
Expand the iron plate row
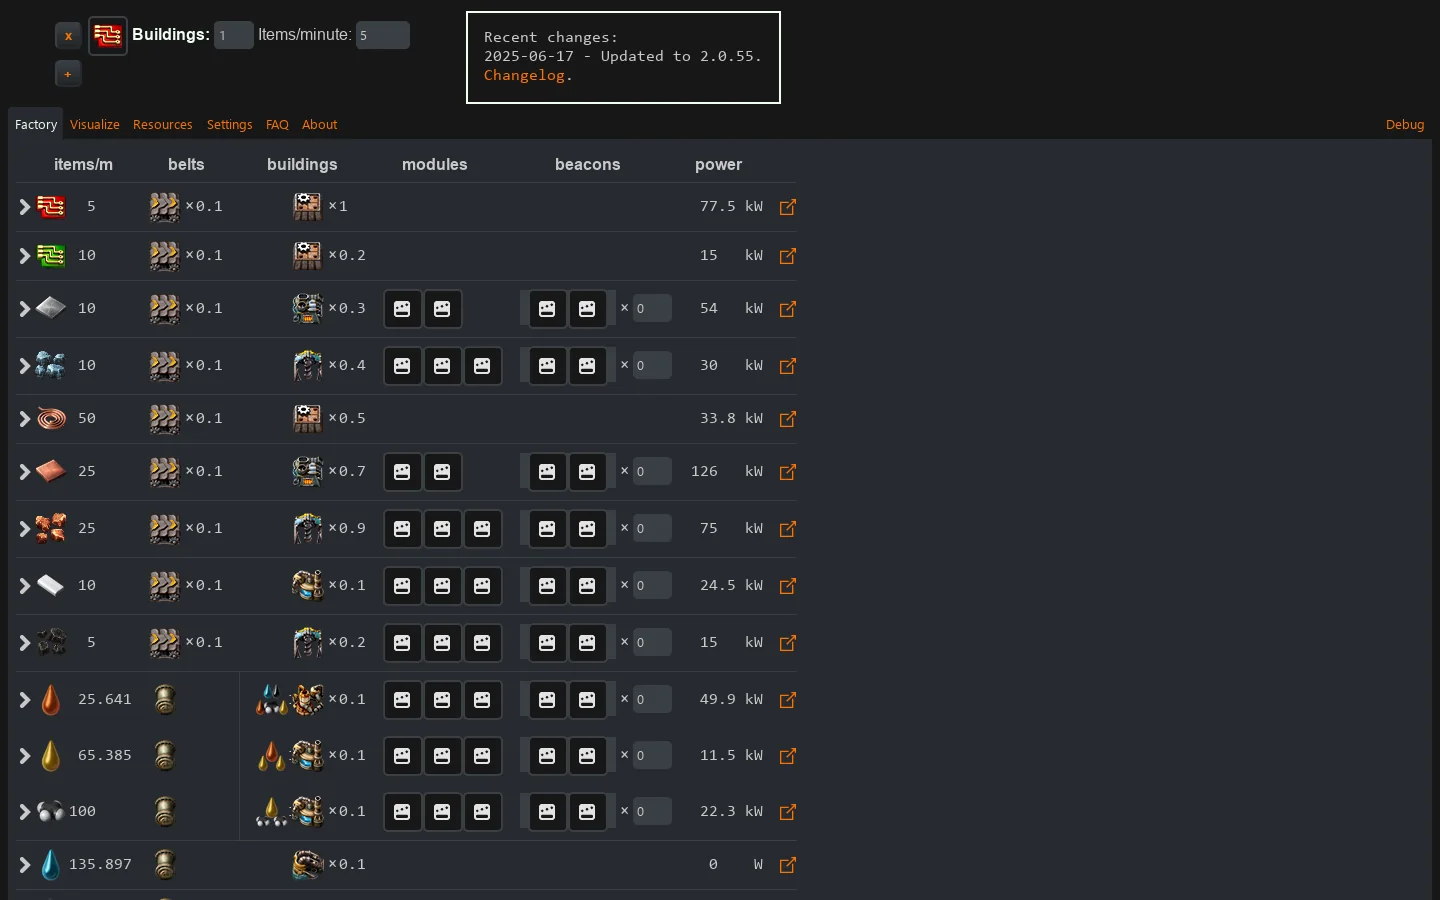(24, 309)
